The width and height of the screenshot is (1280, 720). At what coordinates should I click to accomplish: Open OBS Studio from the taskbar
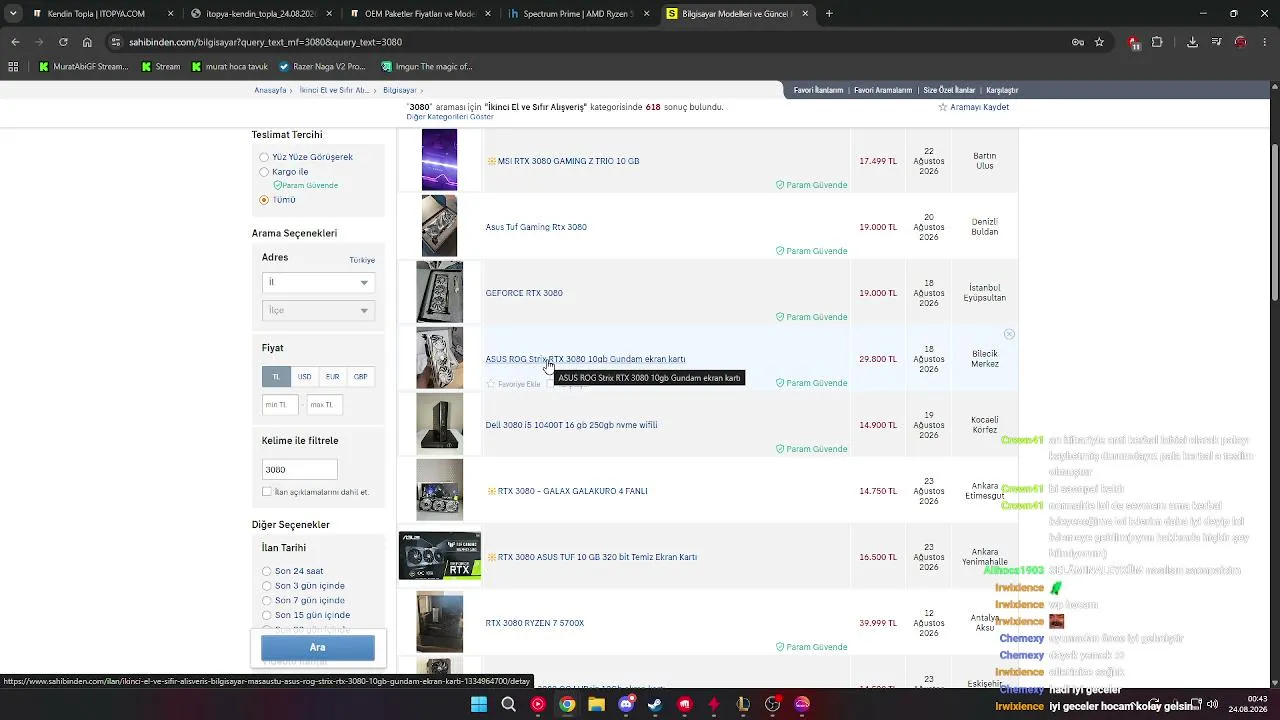point(772,704)
